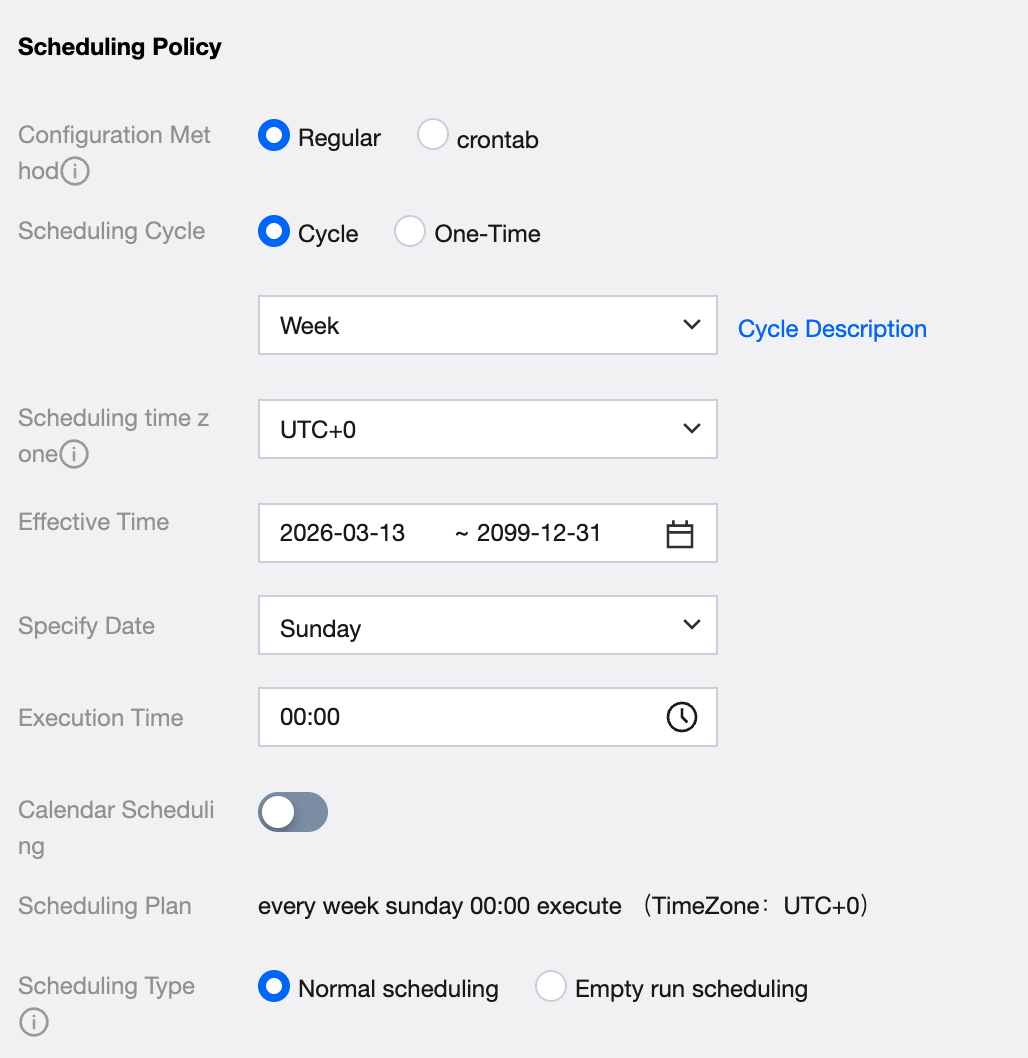Choose the Cycle scheduling option

[274, 232]
